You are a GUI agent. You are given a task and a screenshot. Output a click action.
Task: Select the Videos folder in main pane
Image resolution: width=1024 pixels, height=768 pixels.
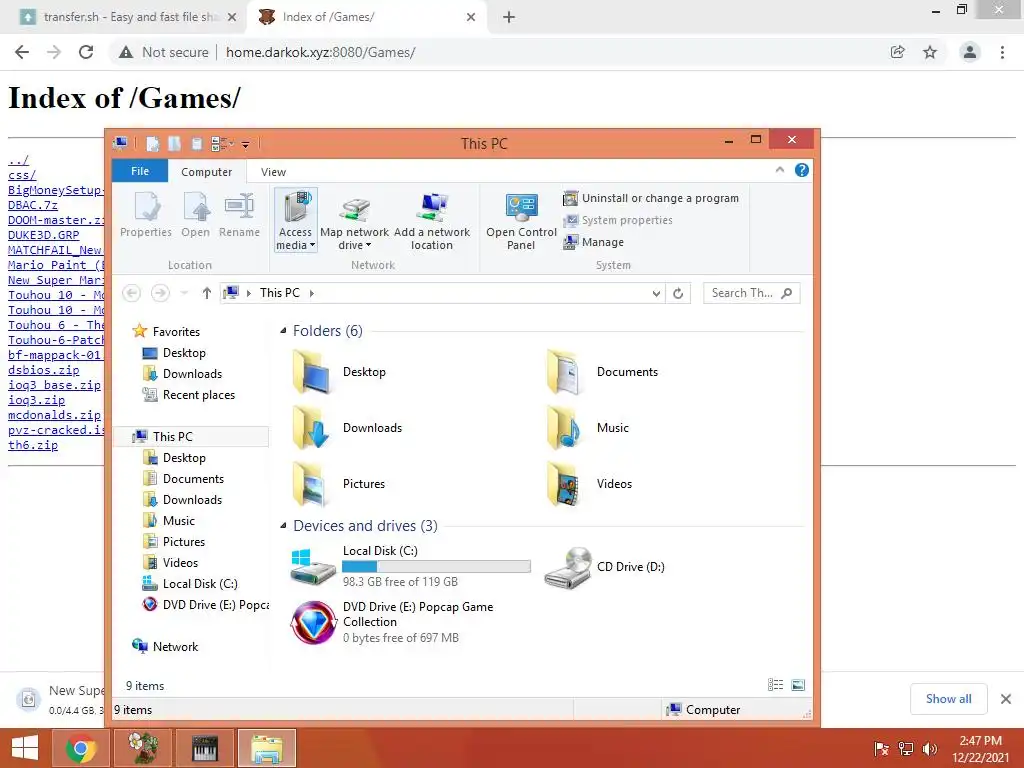pyautogui.click(x=588, y=484)
